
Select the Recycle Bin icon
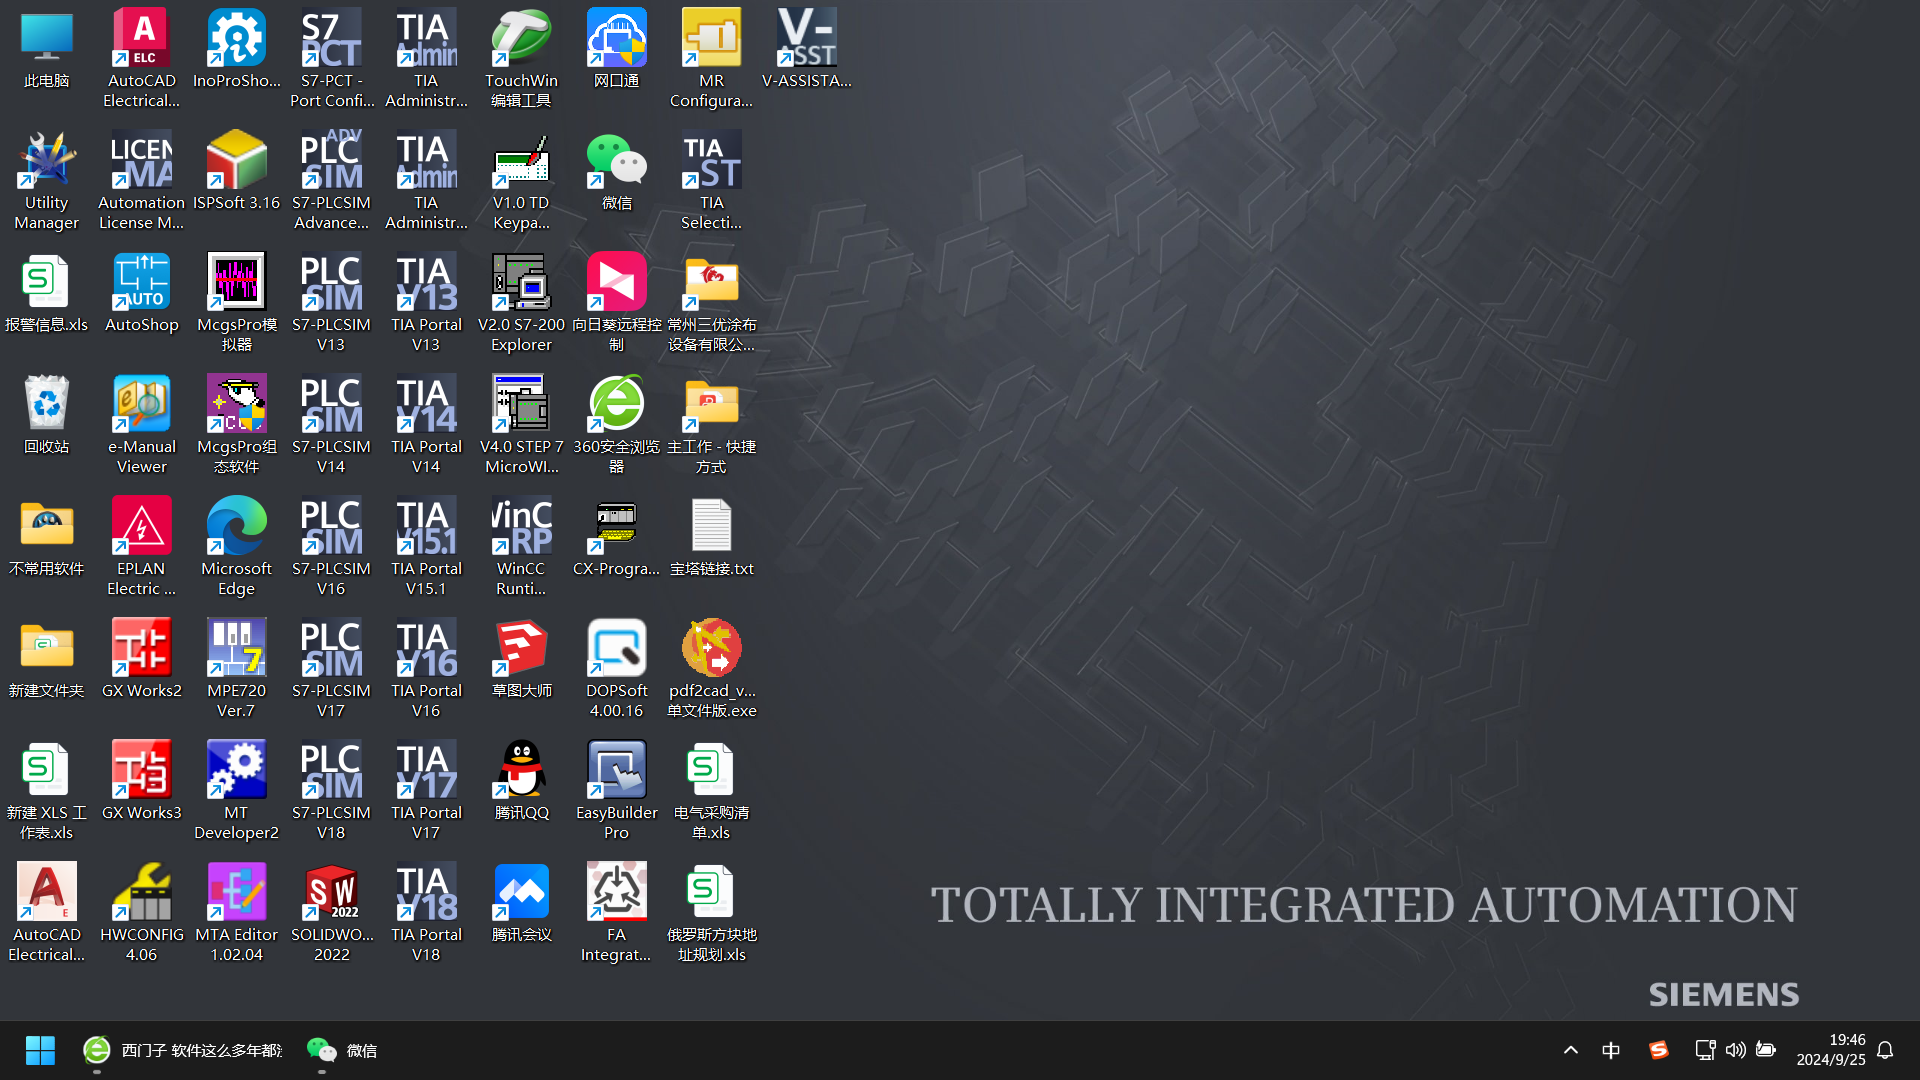(46, 405)
